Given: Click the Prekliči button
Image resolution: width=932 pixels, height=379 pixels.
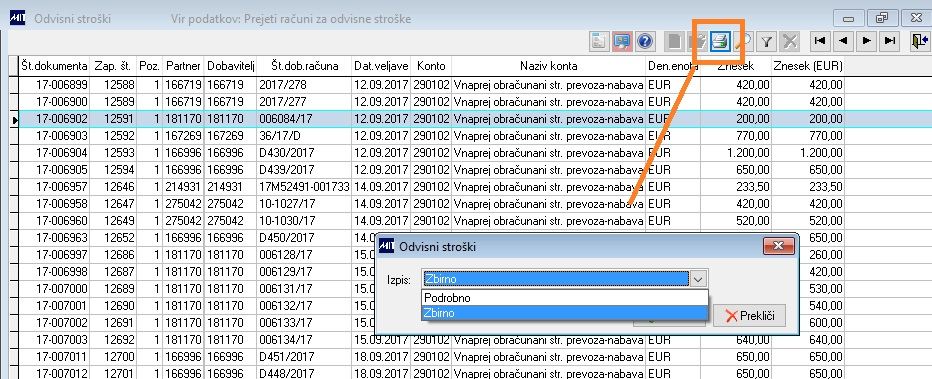Looking at the screenshot, I should click(749, 315).
